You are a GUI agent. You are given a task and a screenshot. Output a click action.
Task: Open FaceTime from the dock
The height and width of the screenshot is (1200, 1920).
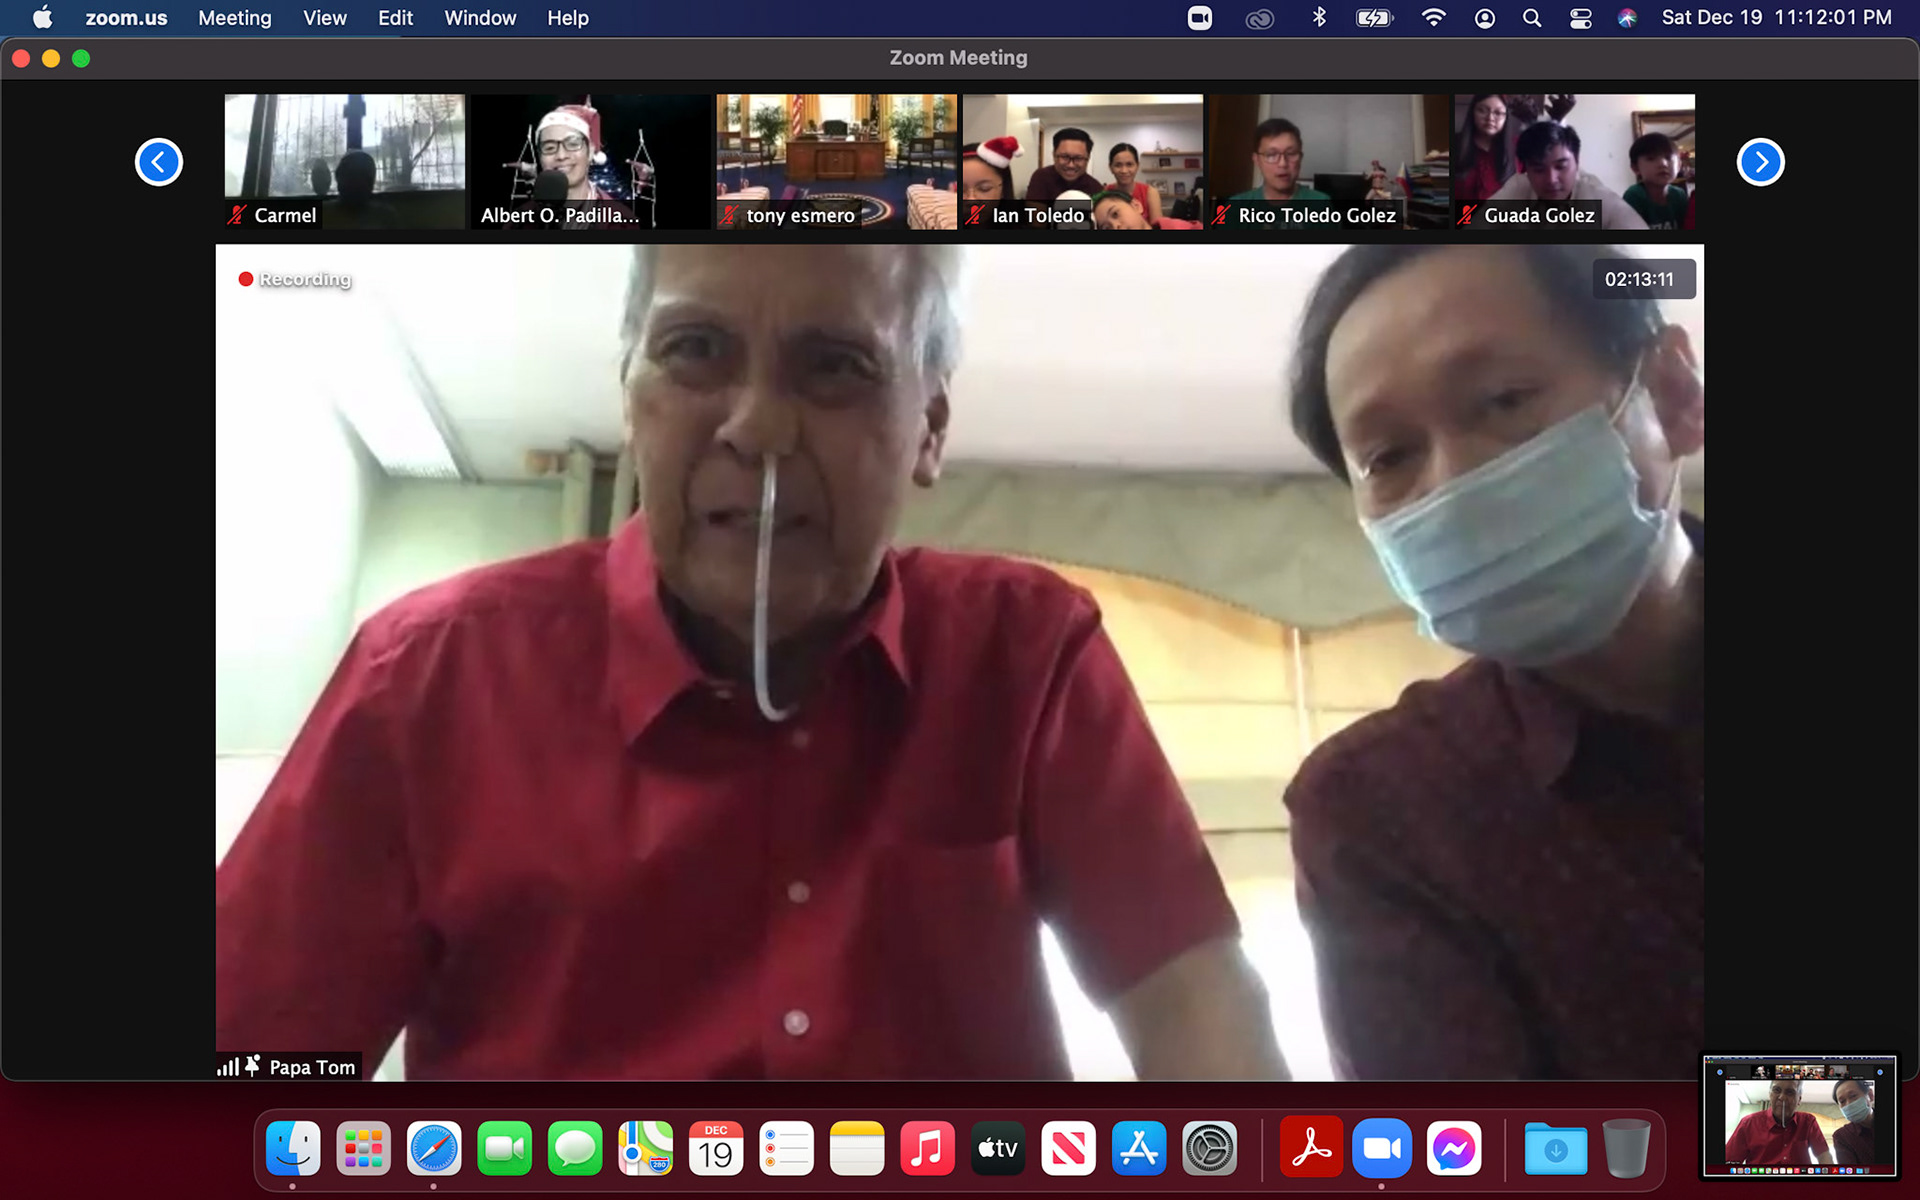pos(504,1149)
